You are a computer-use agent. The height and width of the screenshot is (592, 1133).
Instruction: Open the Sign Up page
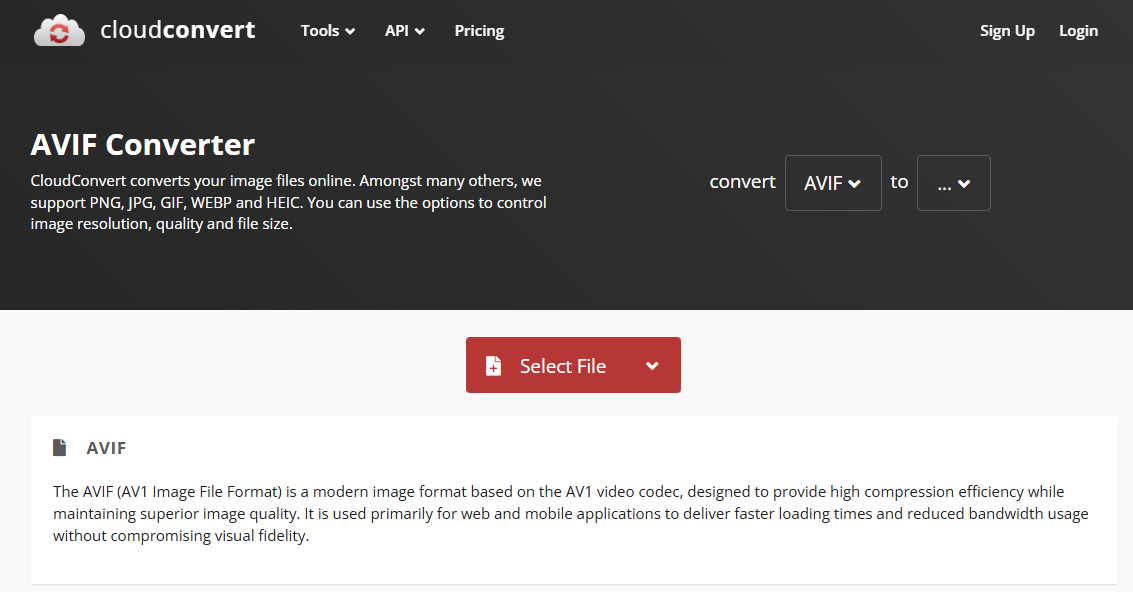pyautogui.click(x=1007, y=31)
